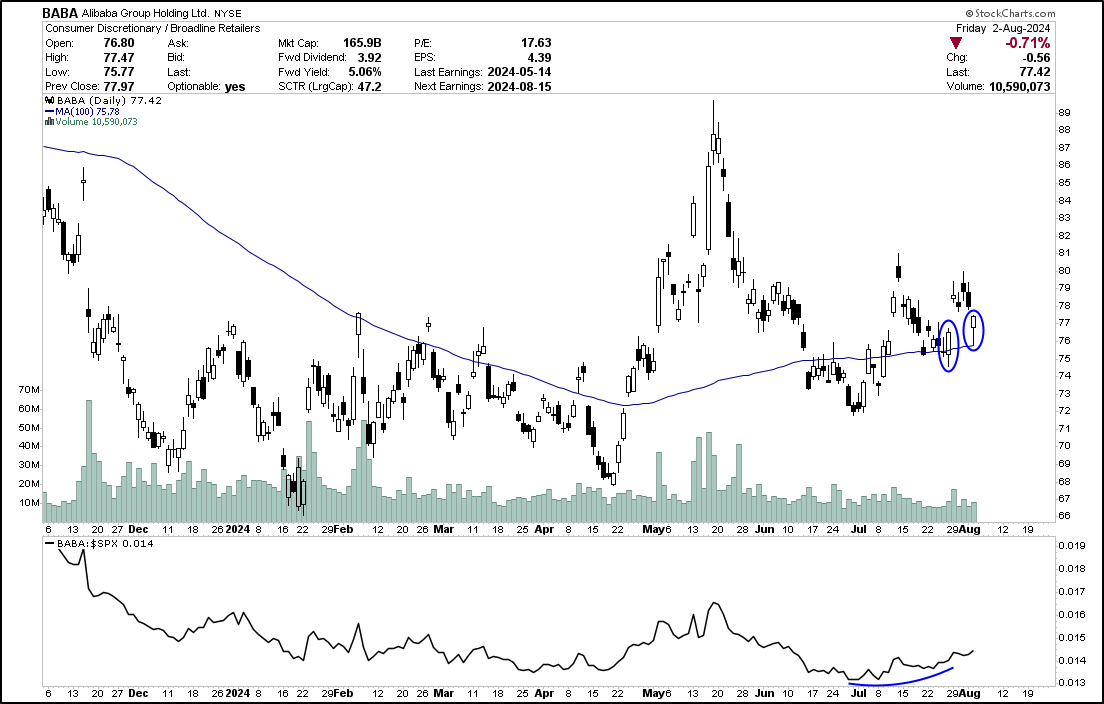
Task: Click the Last price 77.42 at right
Action: (x=1035, y=72)
